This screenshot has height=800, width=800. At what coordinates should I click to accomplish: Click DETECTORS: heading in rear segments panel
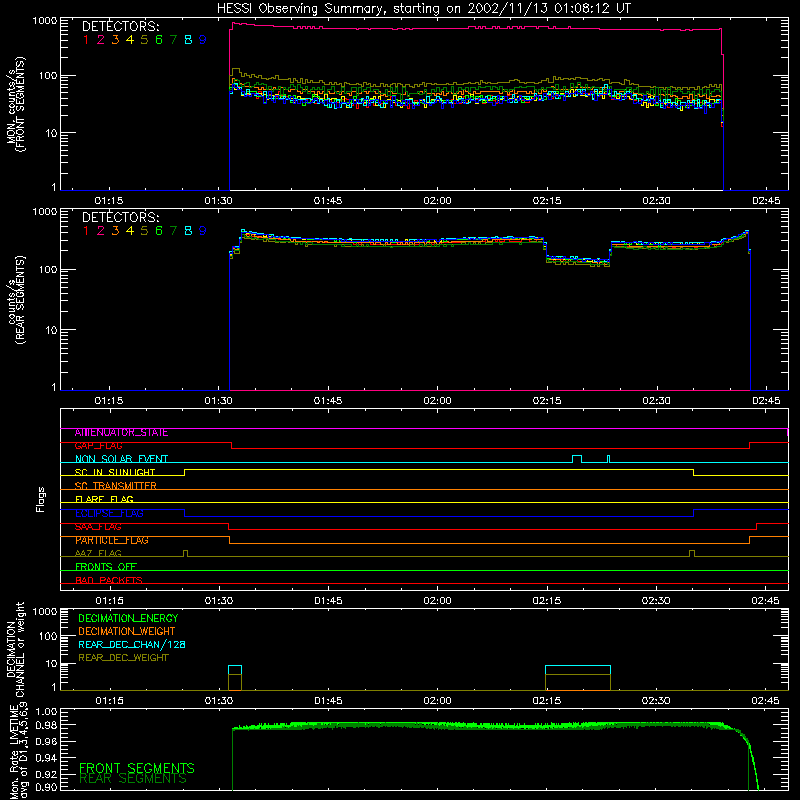coord(120,217)
